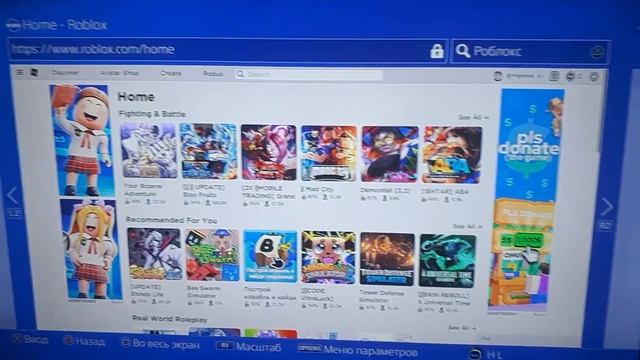Click the Меню параметров option
Screen dimensions: 640x360
(358, 350)
